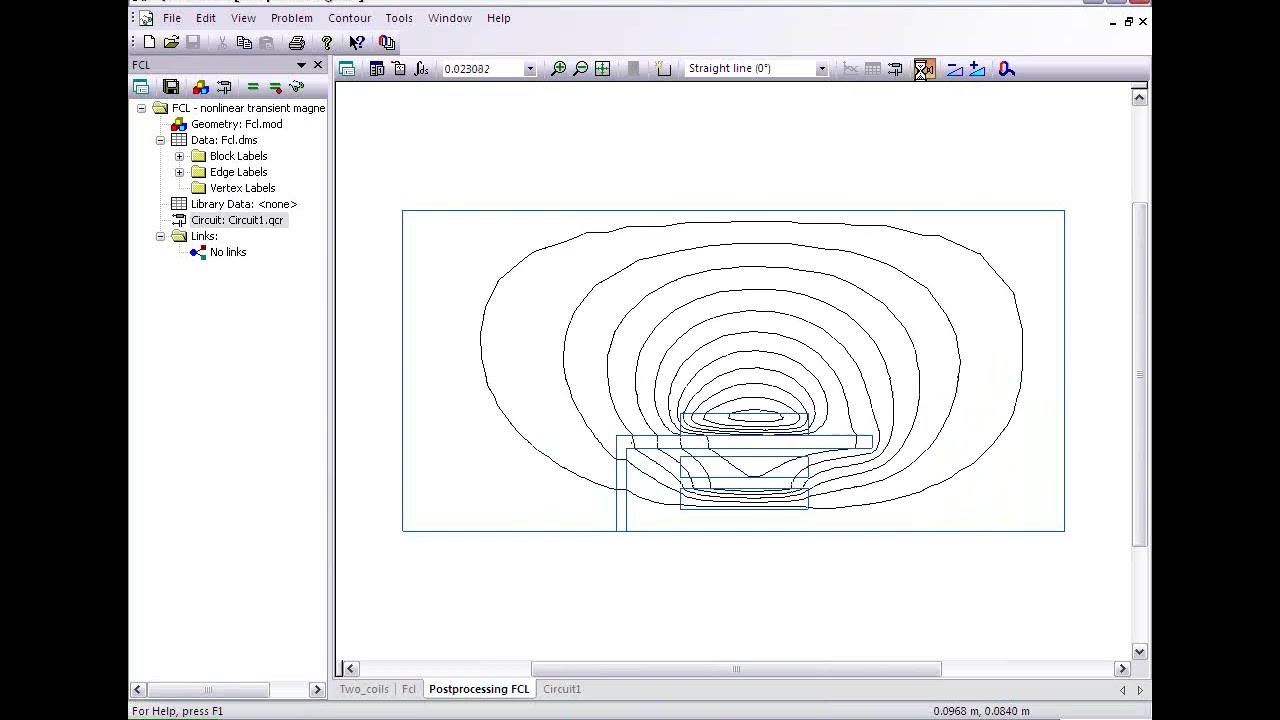Screen dimensions: 1280x720
Task: Switch to the Circuit1 tab
Action: (562, 689)
